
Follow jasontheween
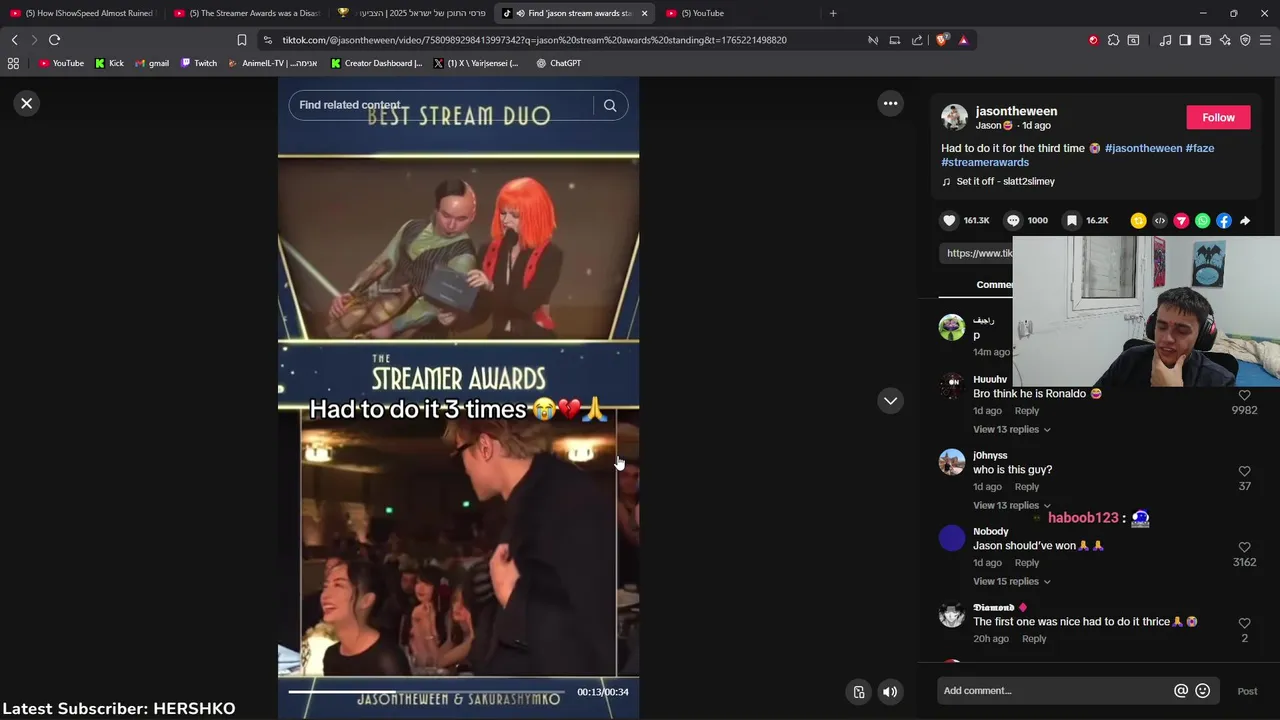coord(1218,118)
